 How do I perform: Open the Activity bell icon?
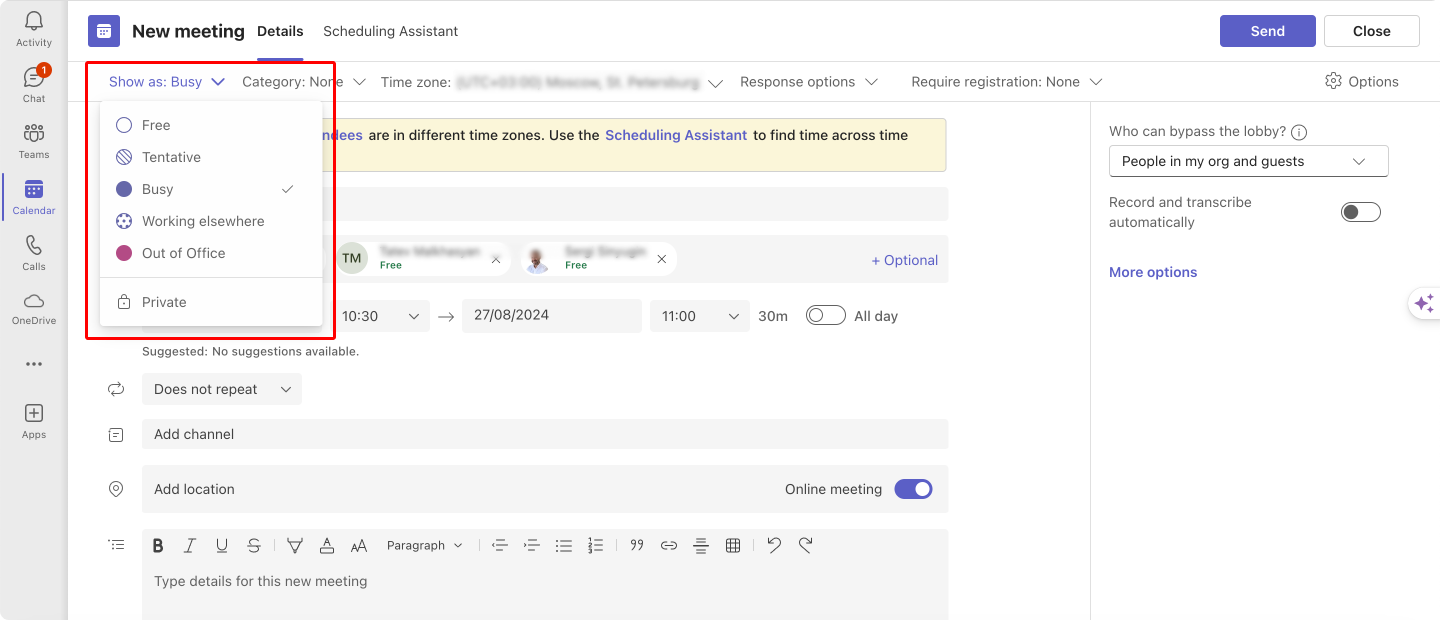(33, 21)
